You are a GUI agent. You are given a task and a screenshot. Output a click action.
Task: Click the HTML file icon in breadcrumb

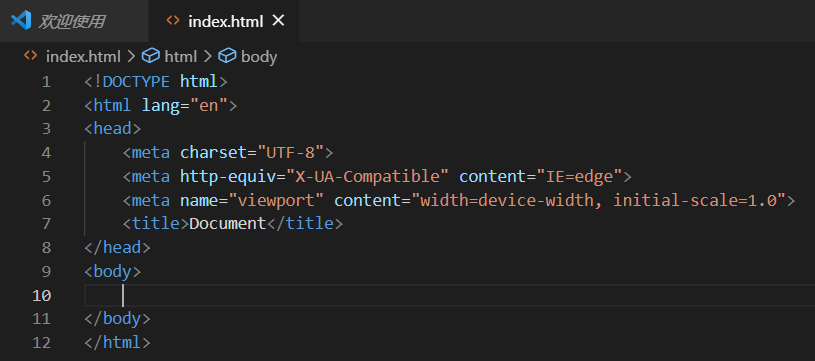31,56
